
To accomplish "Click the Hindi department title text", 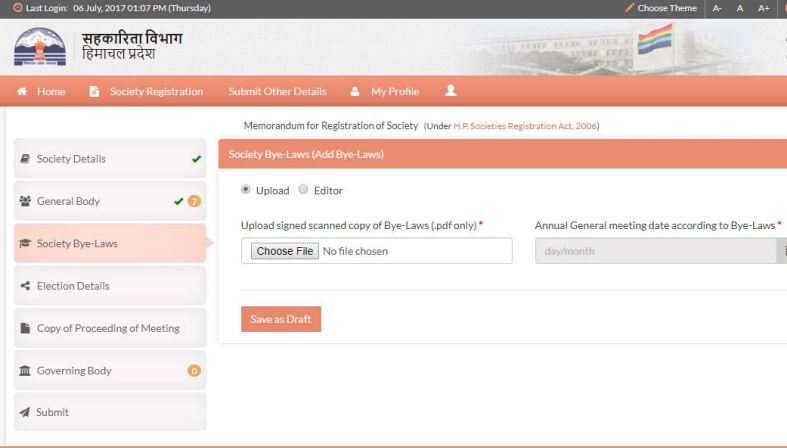I will (x=132, y=38).
